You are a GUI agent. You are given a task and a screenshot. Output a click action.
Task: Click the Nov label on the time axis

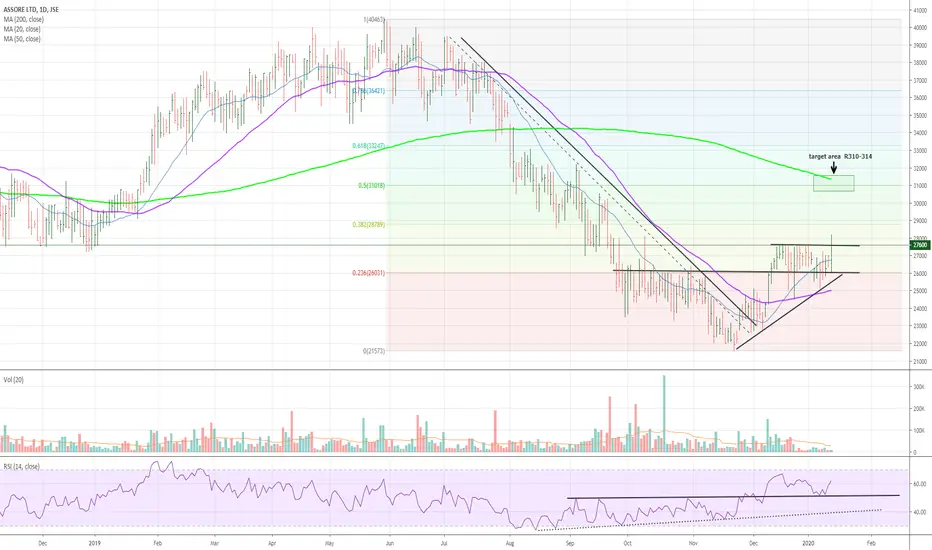pos(692,543)
